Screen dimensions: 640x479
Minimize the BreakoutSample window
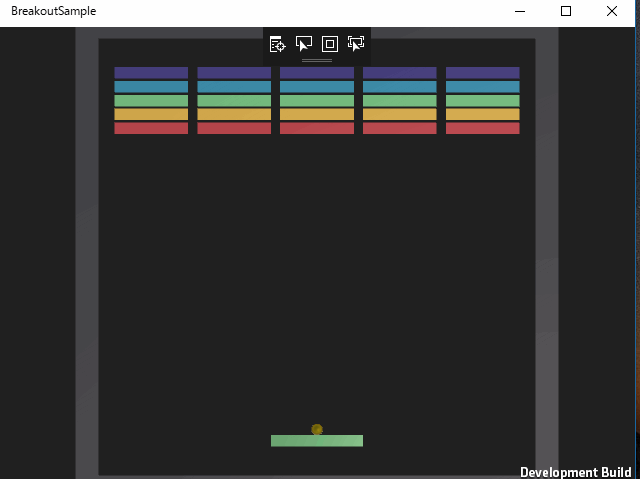coord(520,11)
